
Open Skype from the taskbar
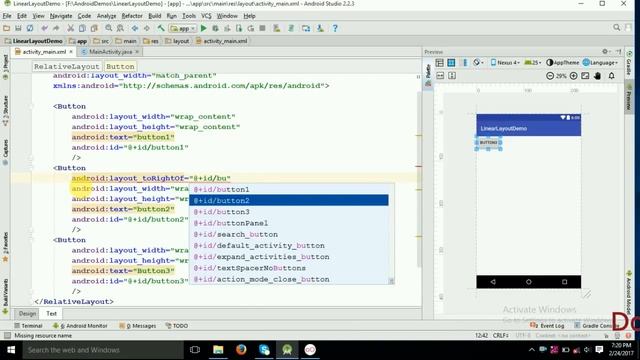click(x=264, y=350)
